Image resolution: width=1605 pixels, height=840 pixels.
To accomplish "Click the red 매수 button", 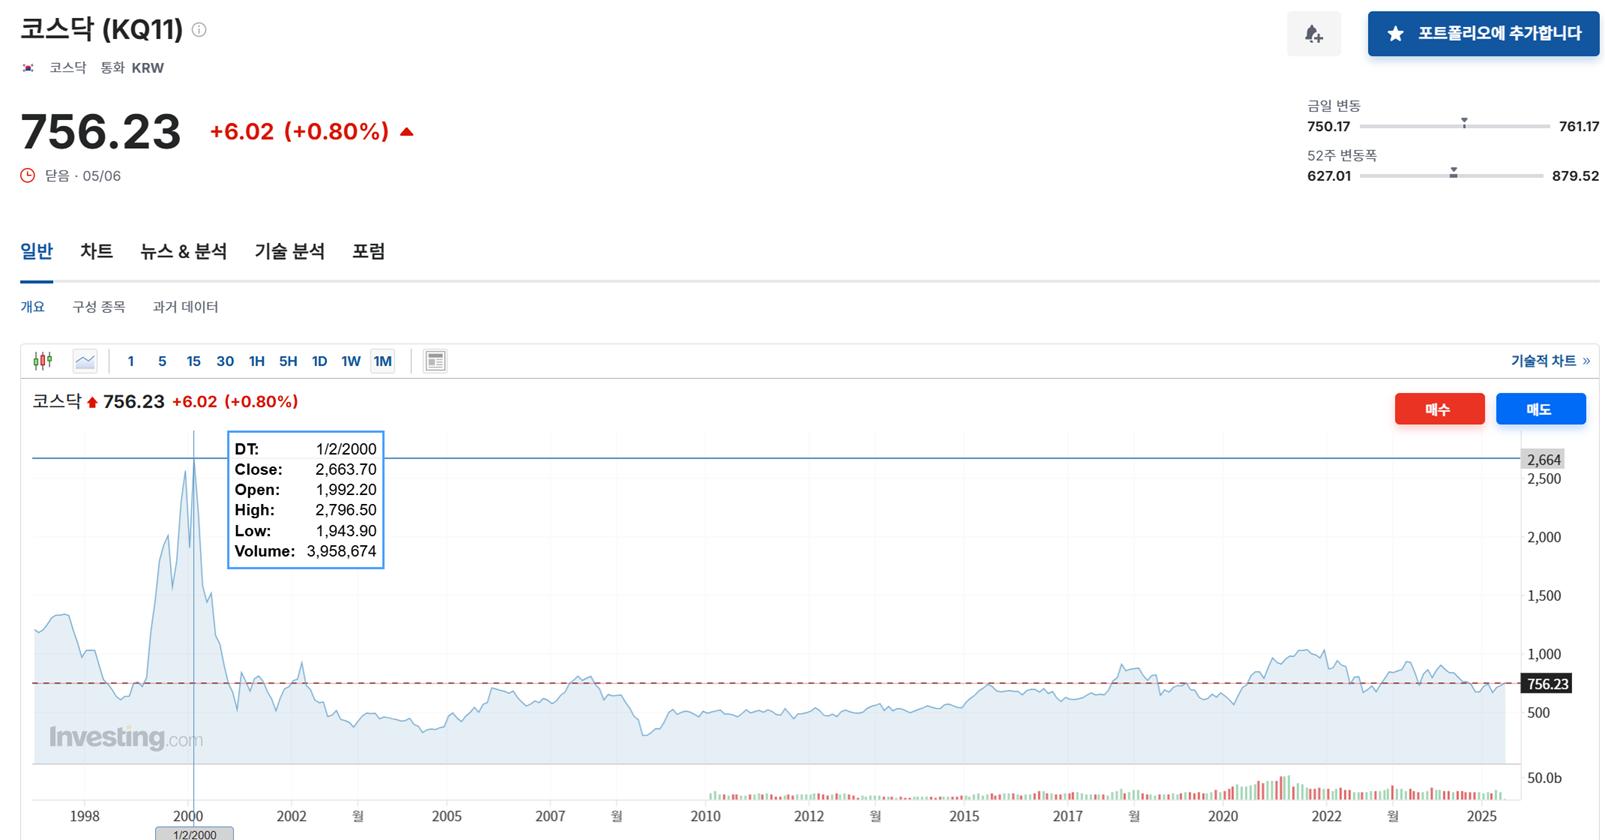I will (x=1439, y=409).
